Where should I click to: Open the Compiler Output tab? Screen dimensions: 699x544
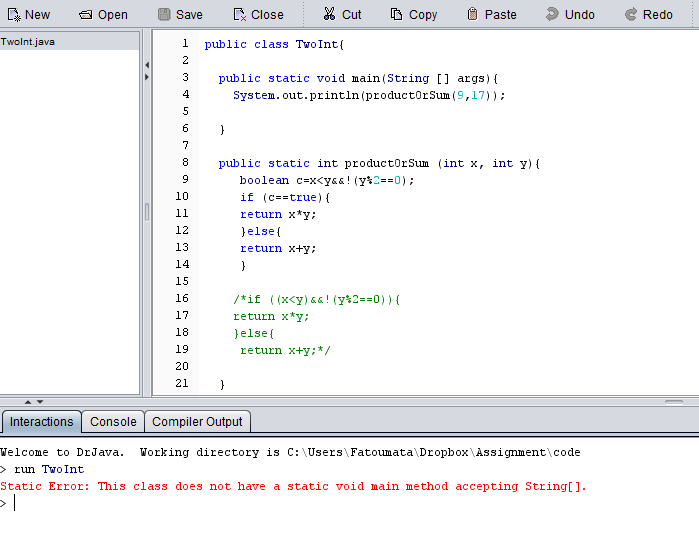[x=197, y=422]
